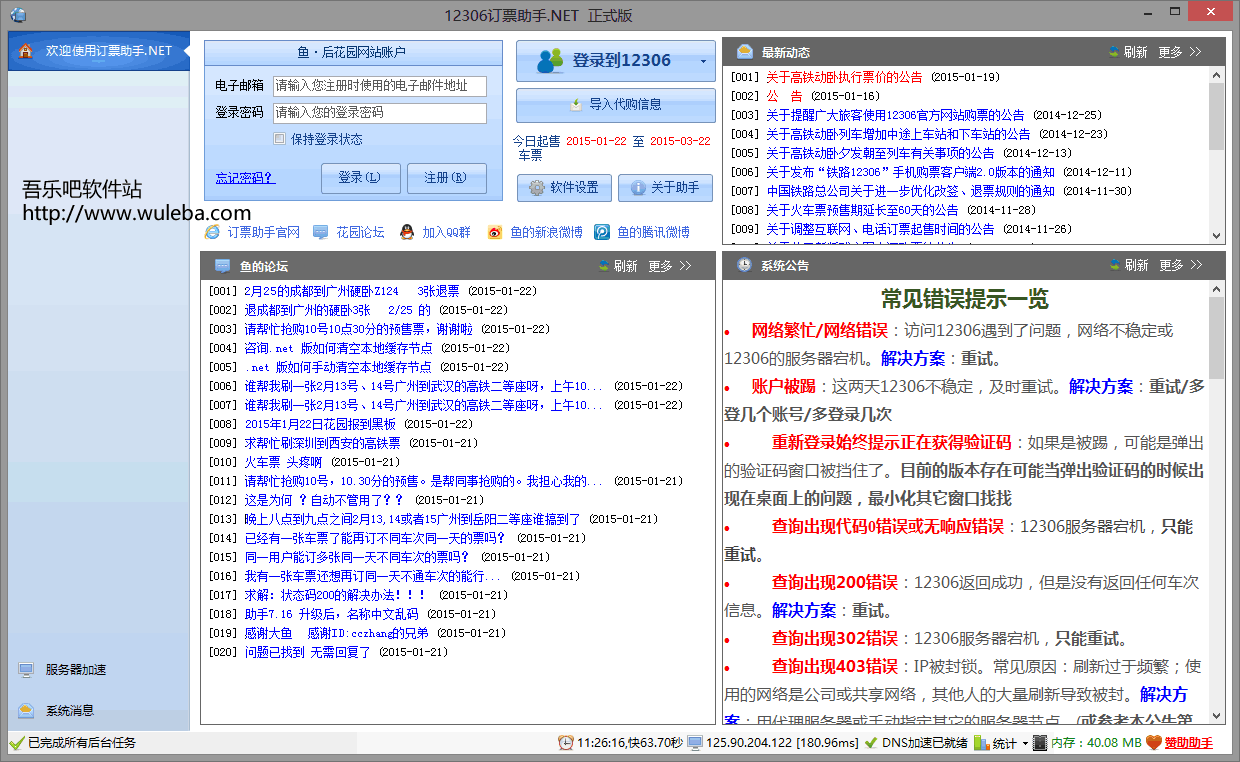Open news item 关于火车票预售期延长至60天的公告

862,210
